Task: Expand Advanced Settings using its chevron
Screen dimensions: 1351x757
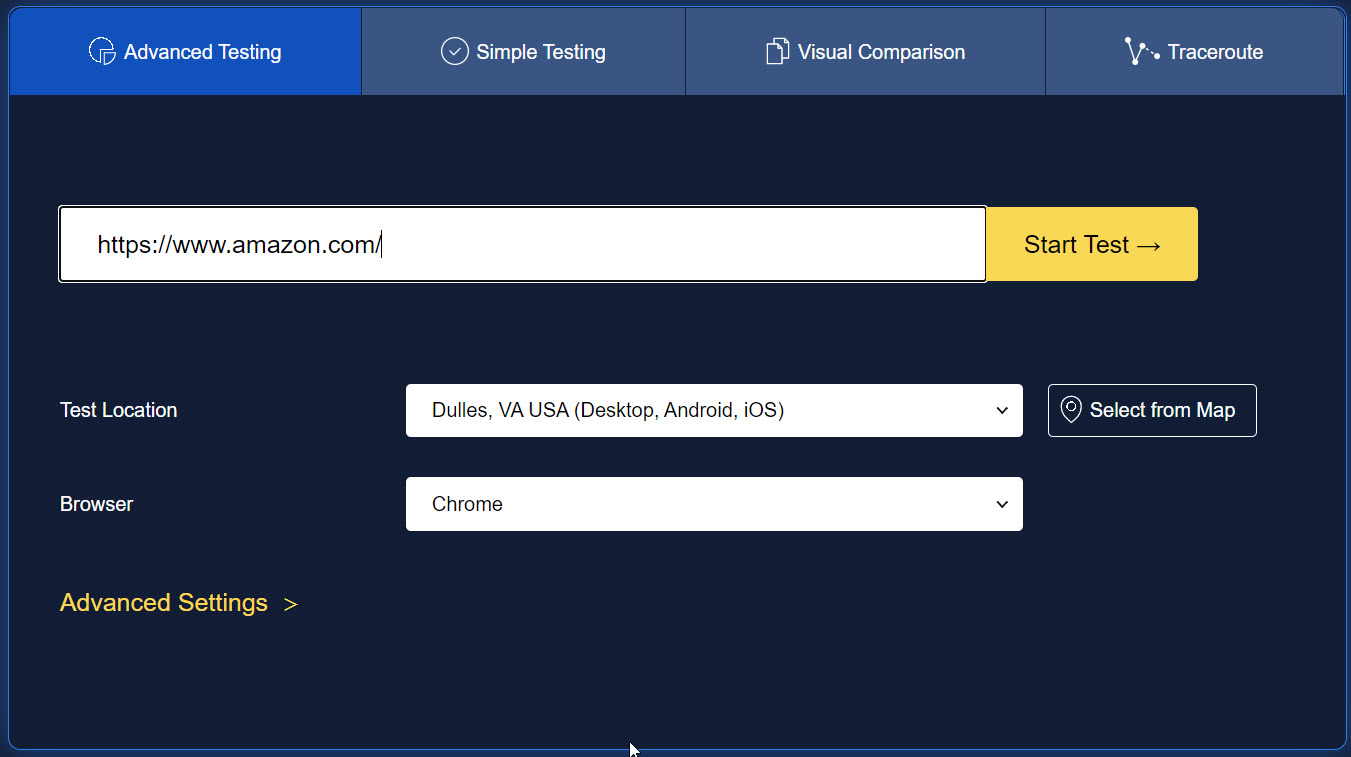Action: tap(291, 603)
